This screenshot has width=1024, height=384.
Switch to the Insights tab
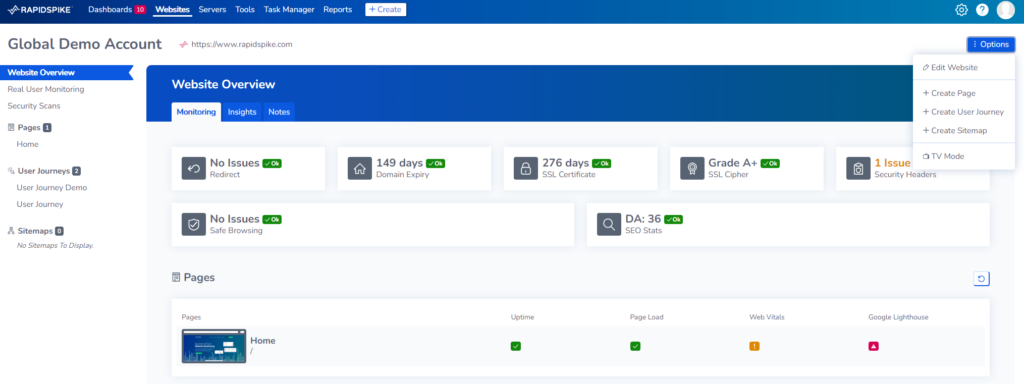(x=242, y=112)
